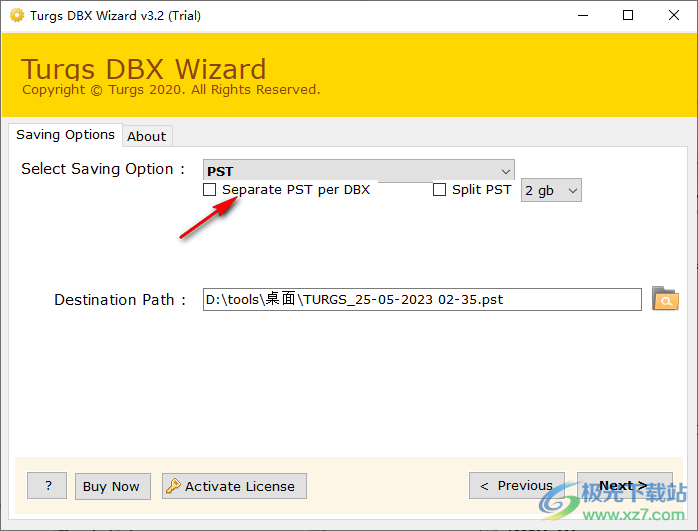Open the 2 gb split size dropdown
This screenshot has width=698, height=531.
point(551,191)
